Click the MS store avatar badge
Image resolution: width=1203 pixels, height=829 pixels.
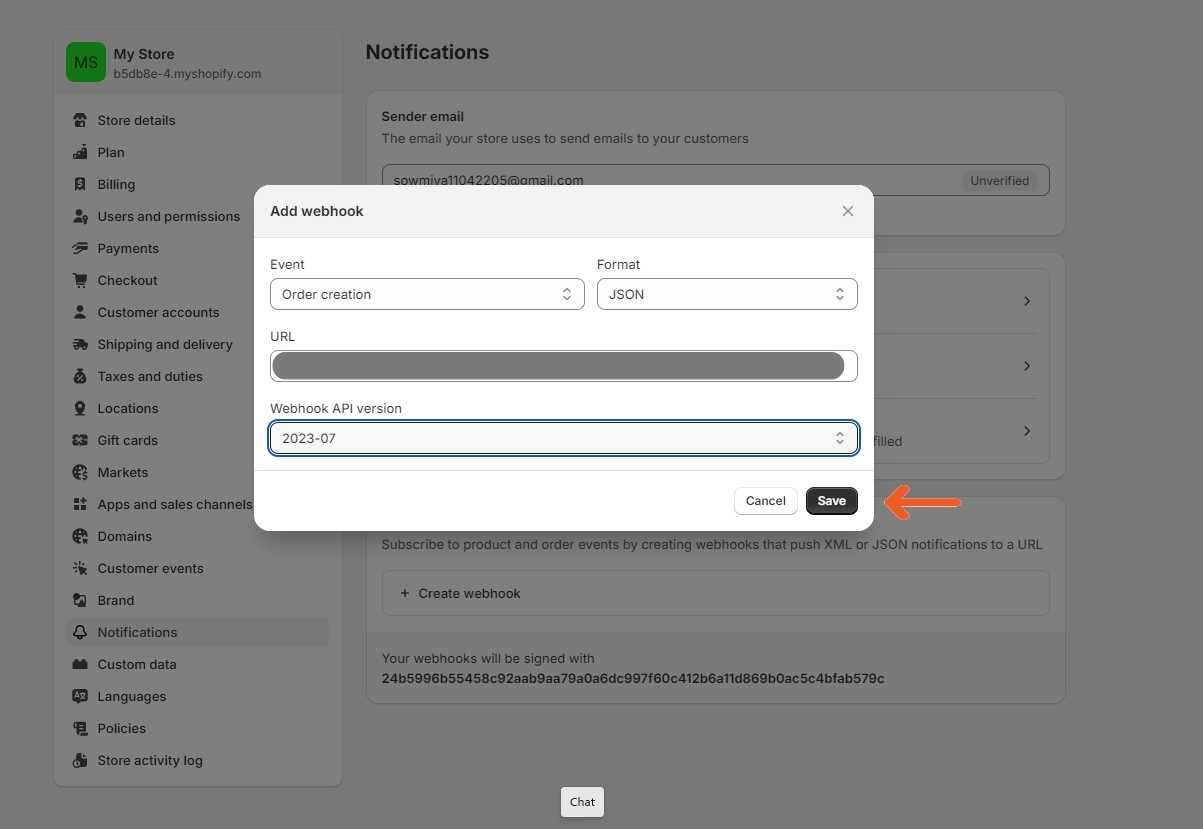click(85, 61)
